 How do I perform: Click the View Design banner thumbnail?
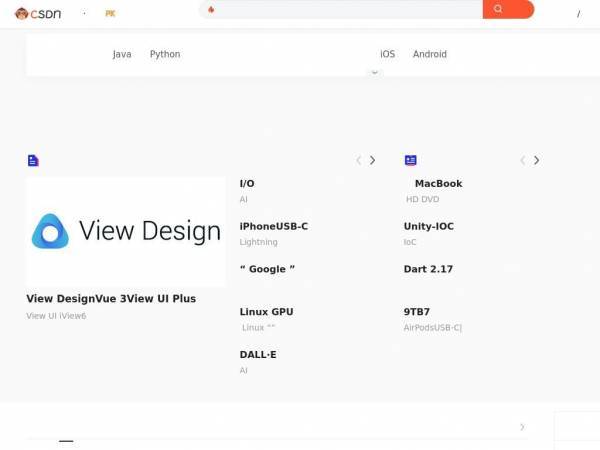(x=126, y=232)
